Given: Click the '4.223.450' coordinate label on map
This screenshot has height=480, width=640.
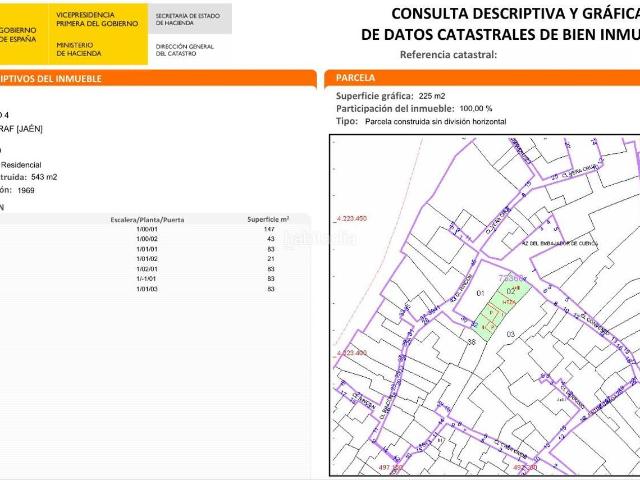Looking at the screenshot, I should (x=351, y=219).
